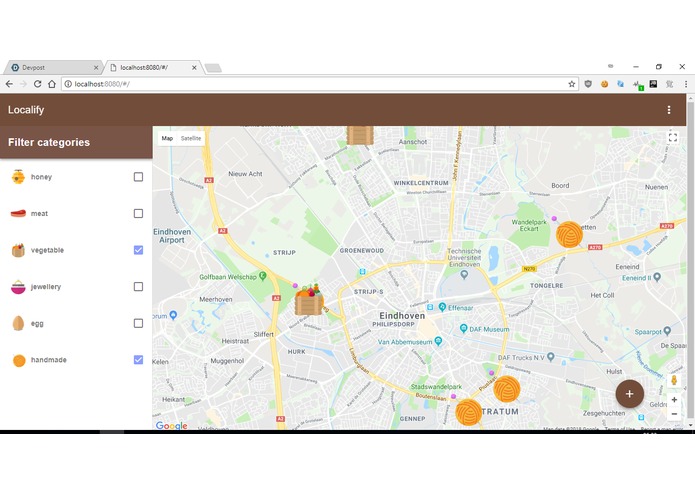695x494 pixels.
Task: Zoom out on the map
Action: coord(674,414)
